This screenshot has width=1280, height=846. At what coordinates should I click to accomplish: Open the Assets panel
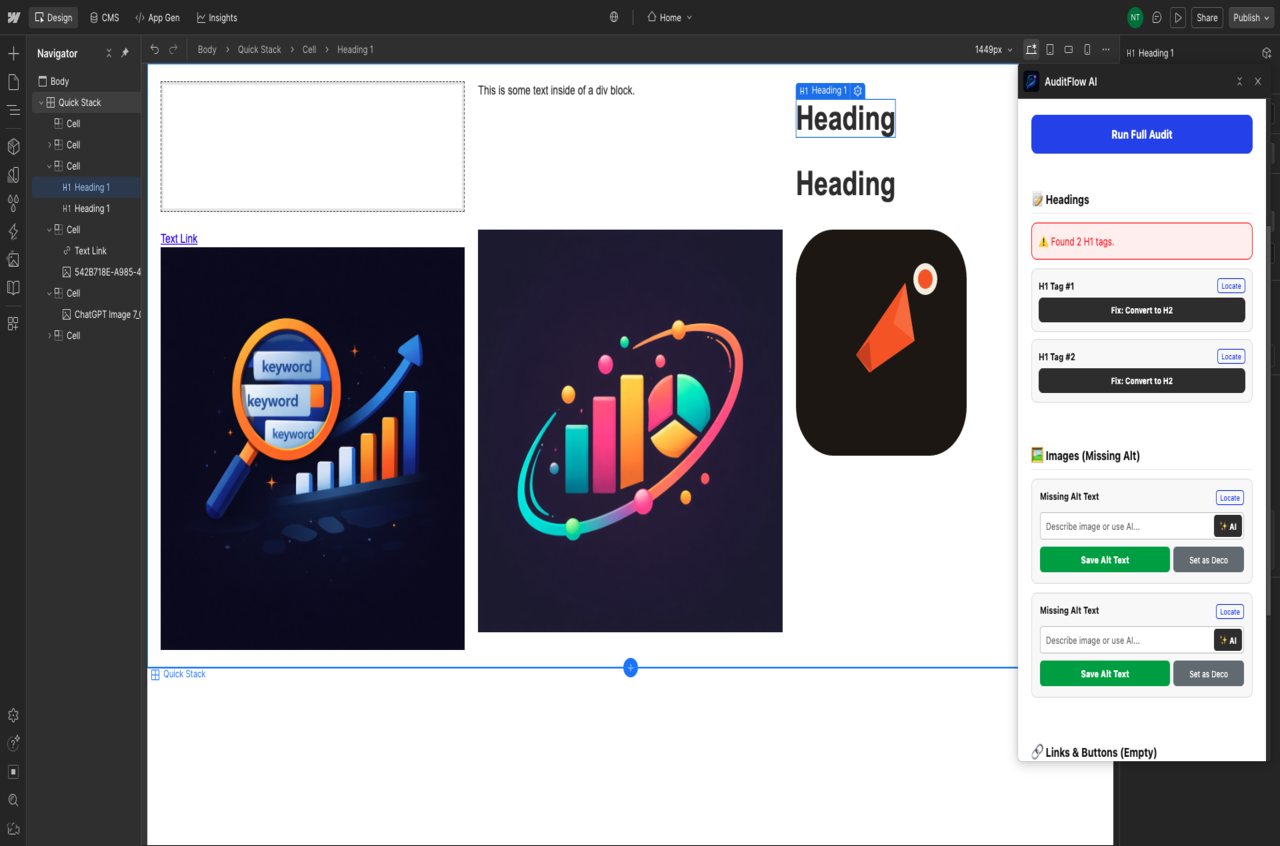[13, 259]
